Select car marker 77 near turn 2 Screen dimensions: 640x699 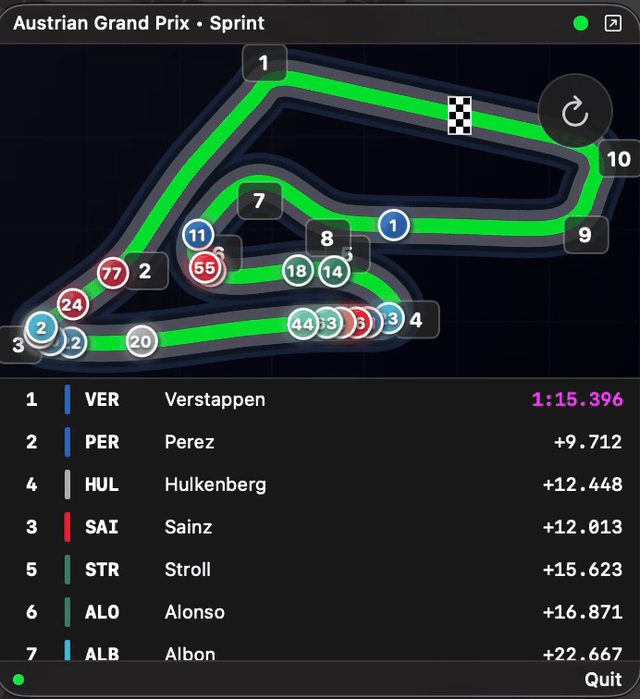[112, 273]
